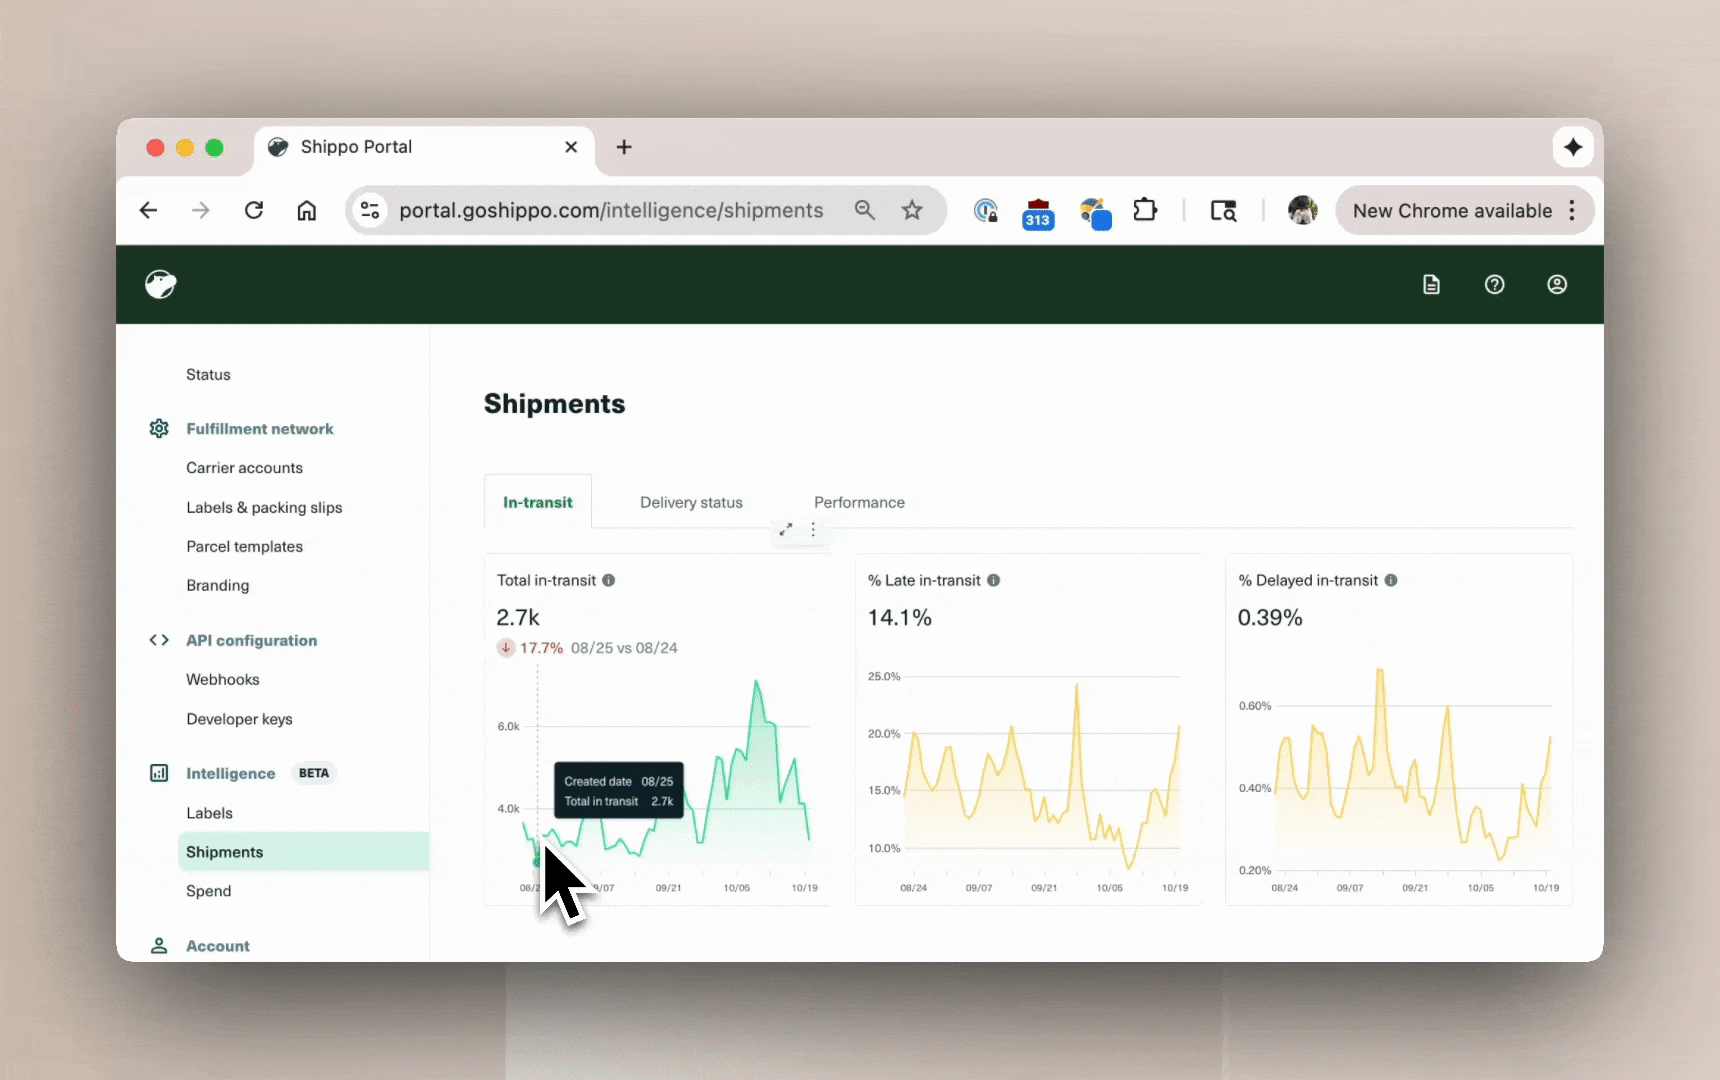
Task: Click the API configuration heading
Action: pos(251,641)
